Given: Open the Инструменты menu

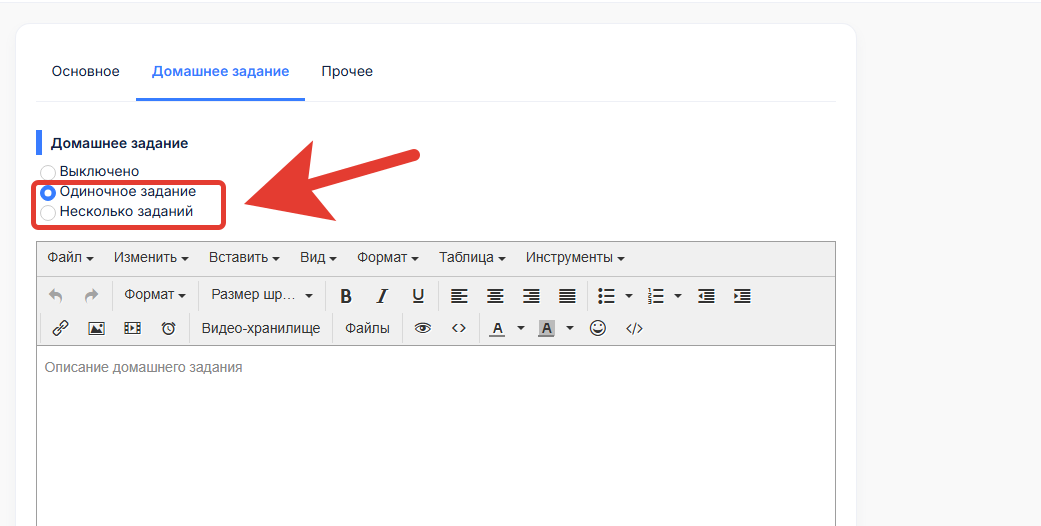Looking at the screenshot, I should pos(575,258).
